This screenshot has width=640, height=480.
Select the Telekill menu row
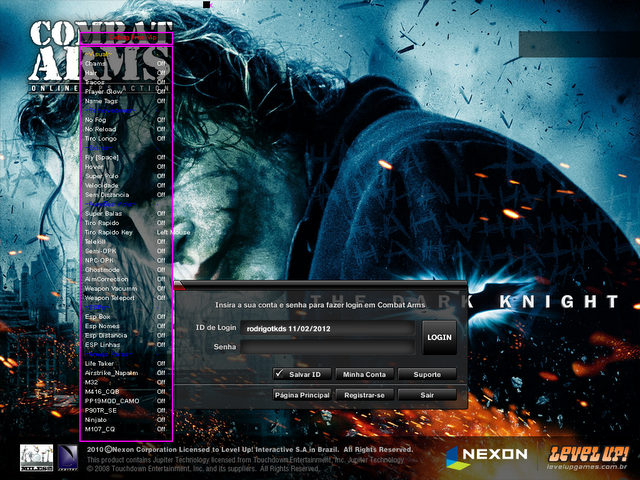[126, 242]
